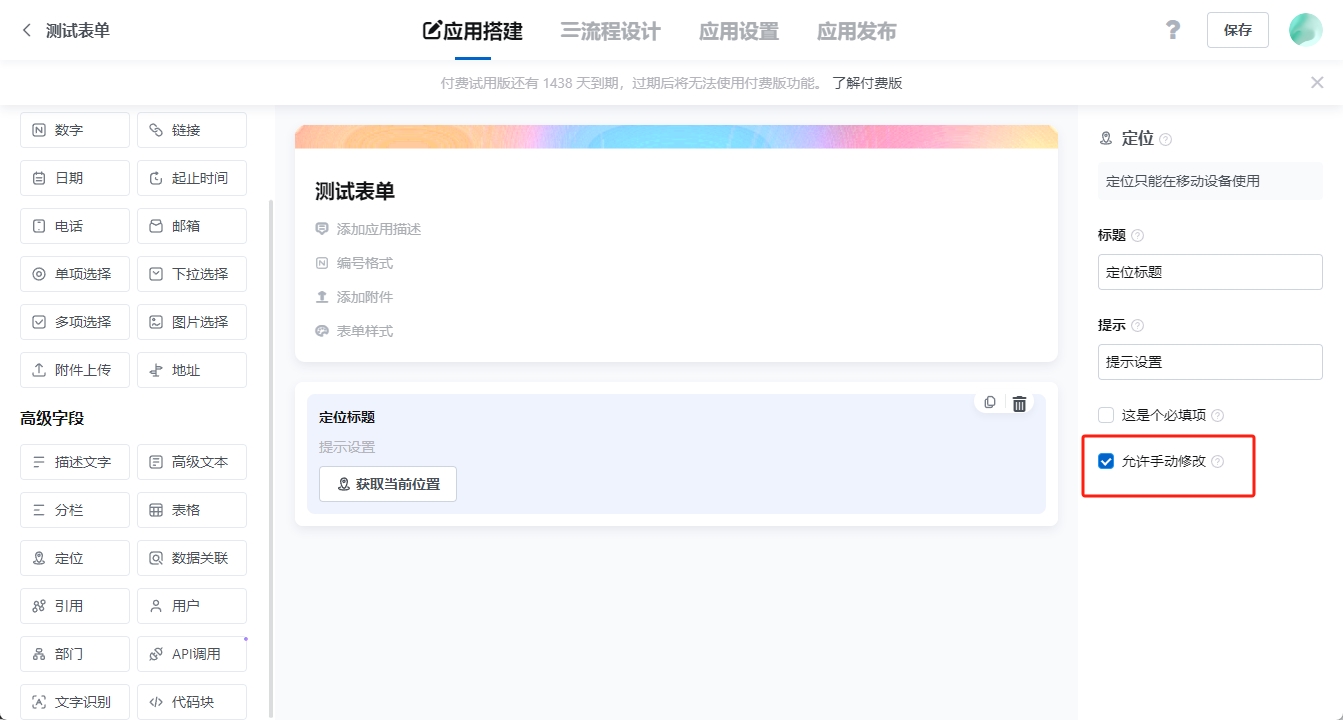Delete the 定位标题 field with trash icon
The width and height of the screenshot is (1343, 720).
(x=1019, y=403)
